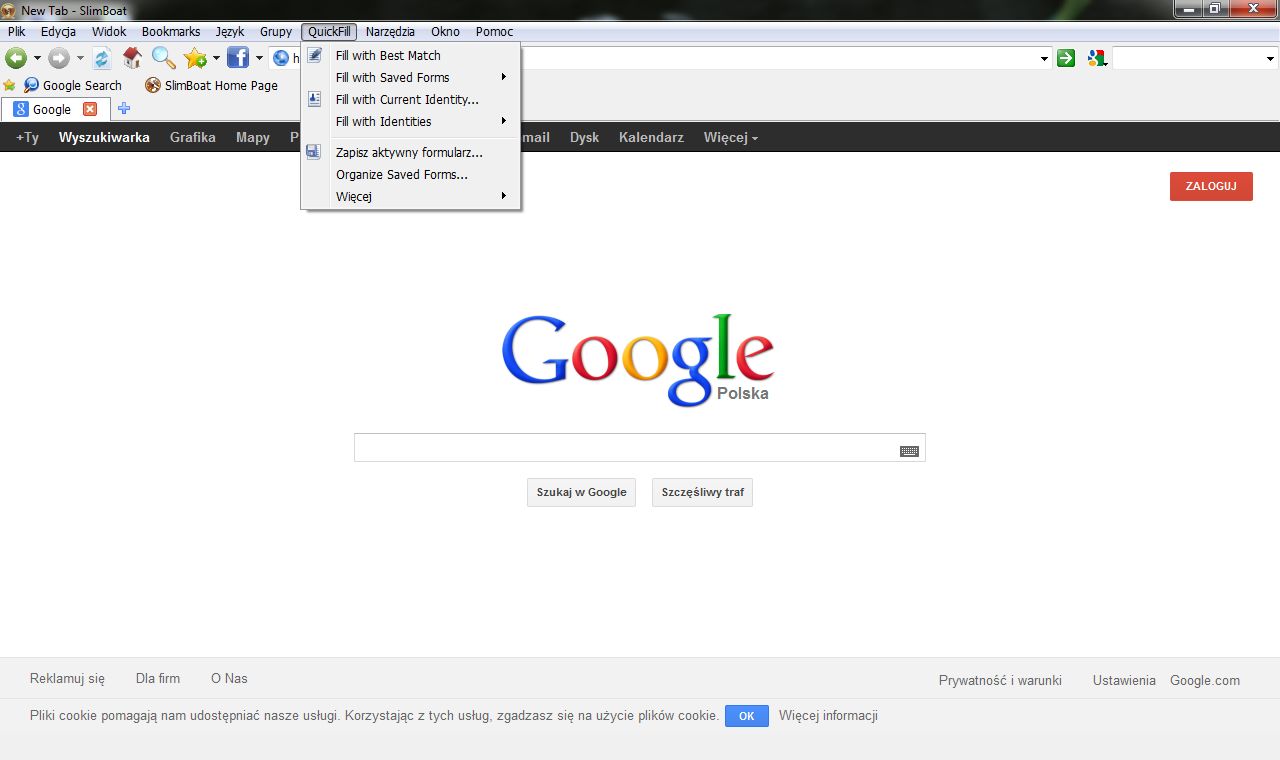
Task: Expand the address bar URL dropdown
Action: 1044,59
